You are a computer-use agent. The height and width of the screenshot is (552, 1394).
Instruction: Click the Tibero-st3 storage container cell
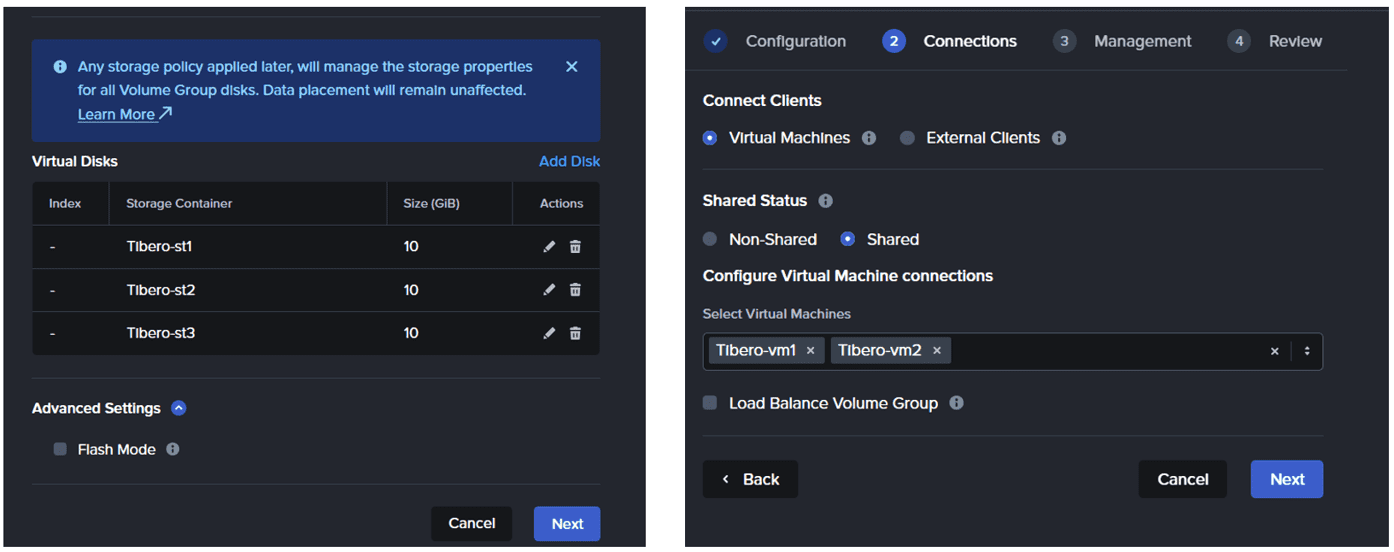coord(248,333)
